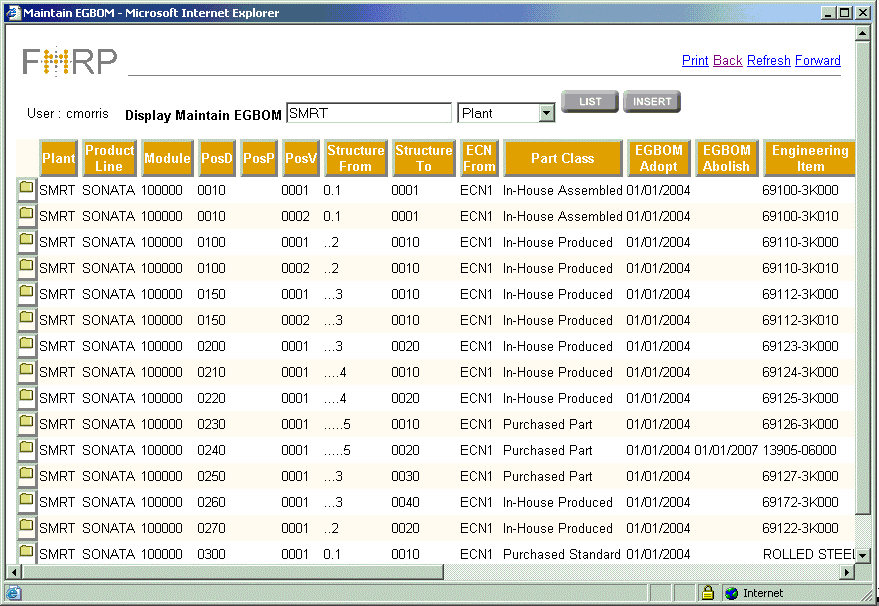Click the Refresh link
The image size is (879, 606).
click(x=769, y=61)
